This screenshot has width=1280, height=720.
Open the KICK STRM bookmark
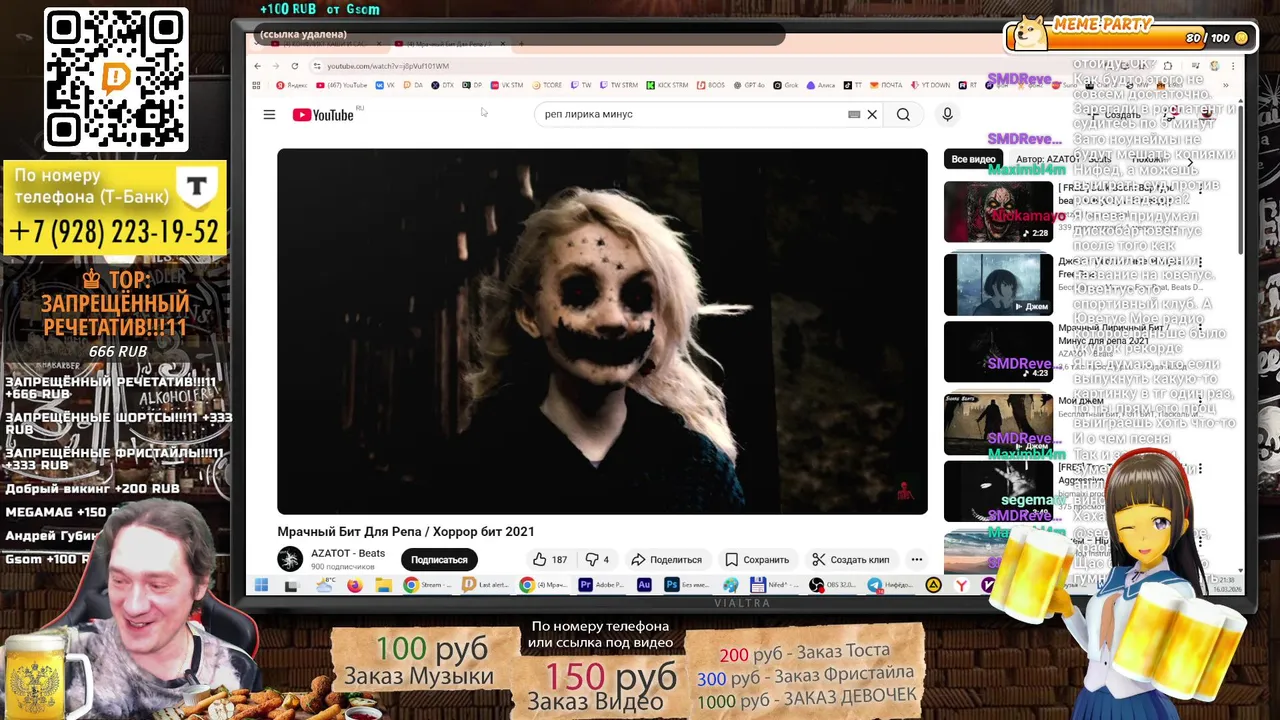point(667,85)
